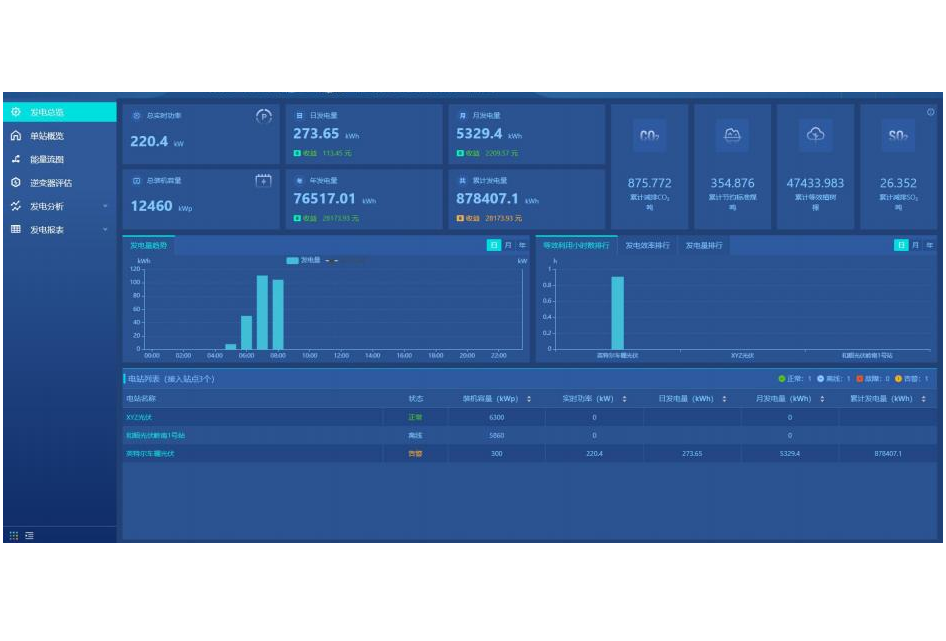The height and width of the screenshot is (641, 946).
Task: Open the XYZ光伏 station link
Action: pyautogui.click(x=140, y=417)
